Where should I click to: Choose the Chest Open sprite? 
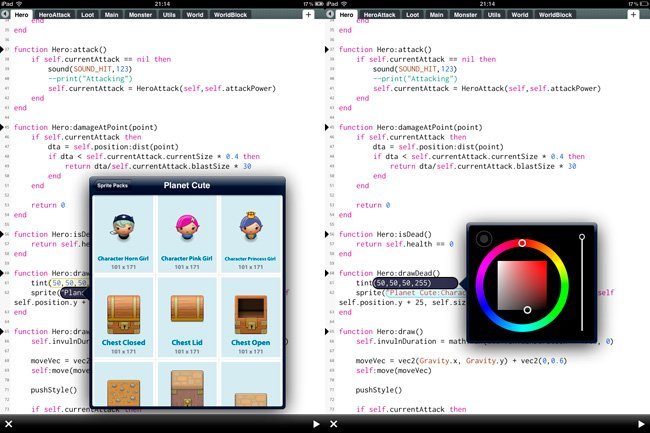tap(250, 317)
